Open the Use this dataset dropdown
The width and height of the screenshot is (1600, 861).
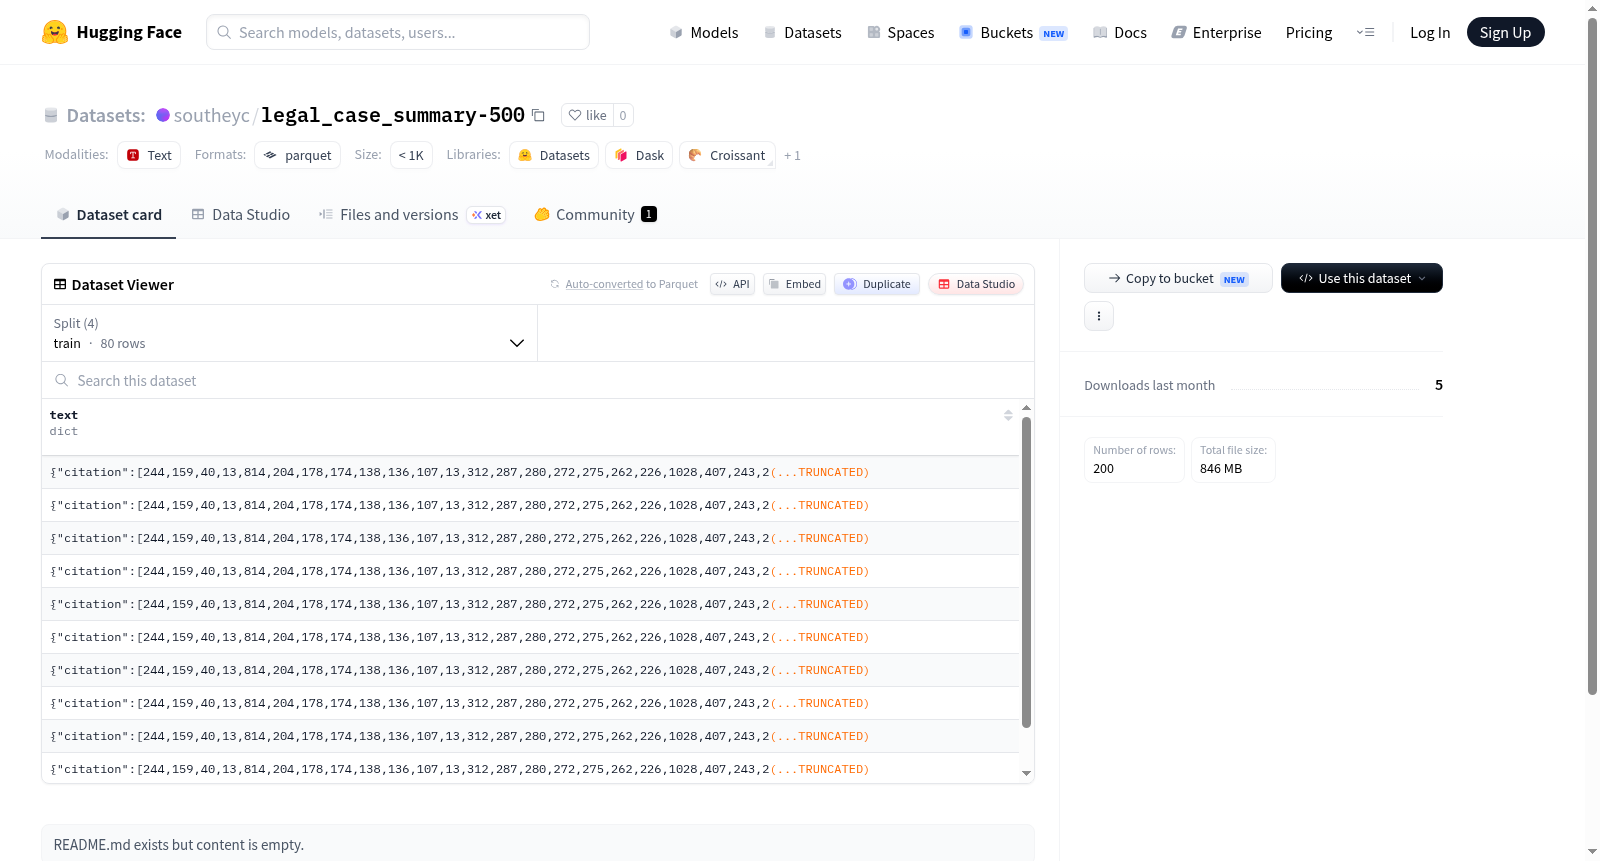coord(1362,278)
